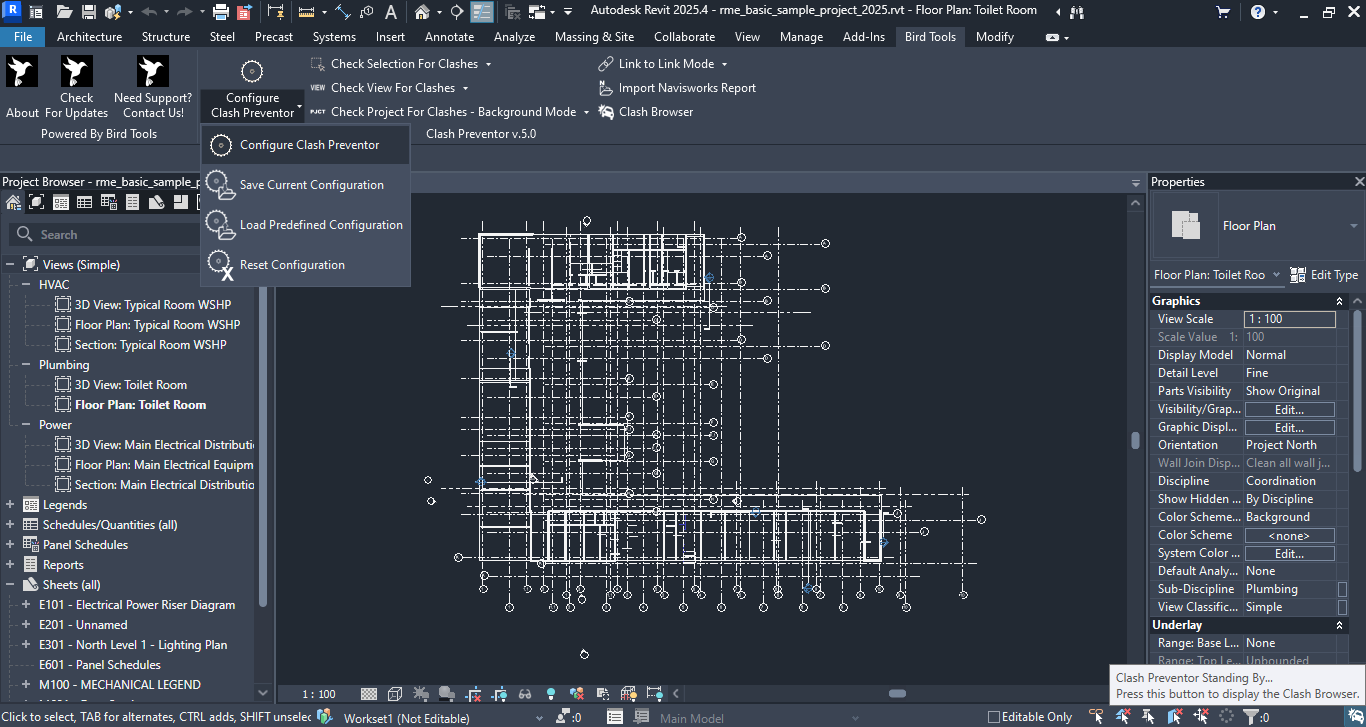Click the horizontal scrollbar below the drawing view
The image size is (1366, 727).
[x=897, y=694]
